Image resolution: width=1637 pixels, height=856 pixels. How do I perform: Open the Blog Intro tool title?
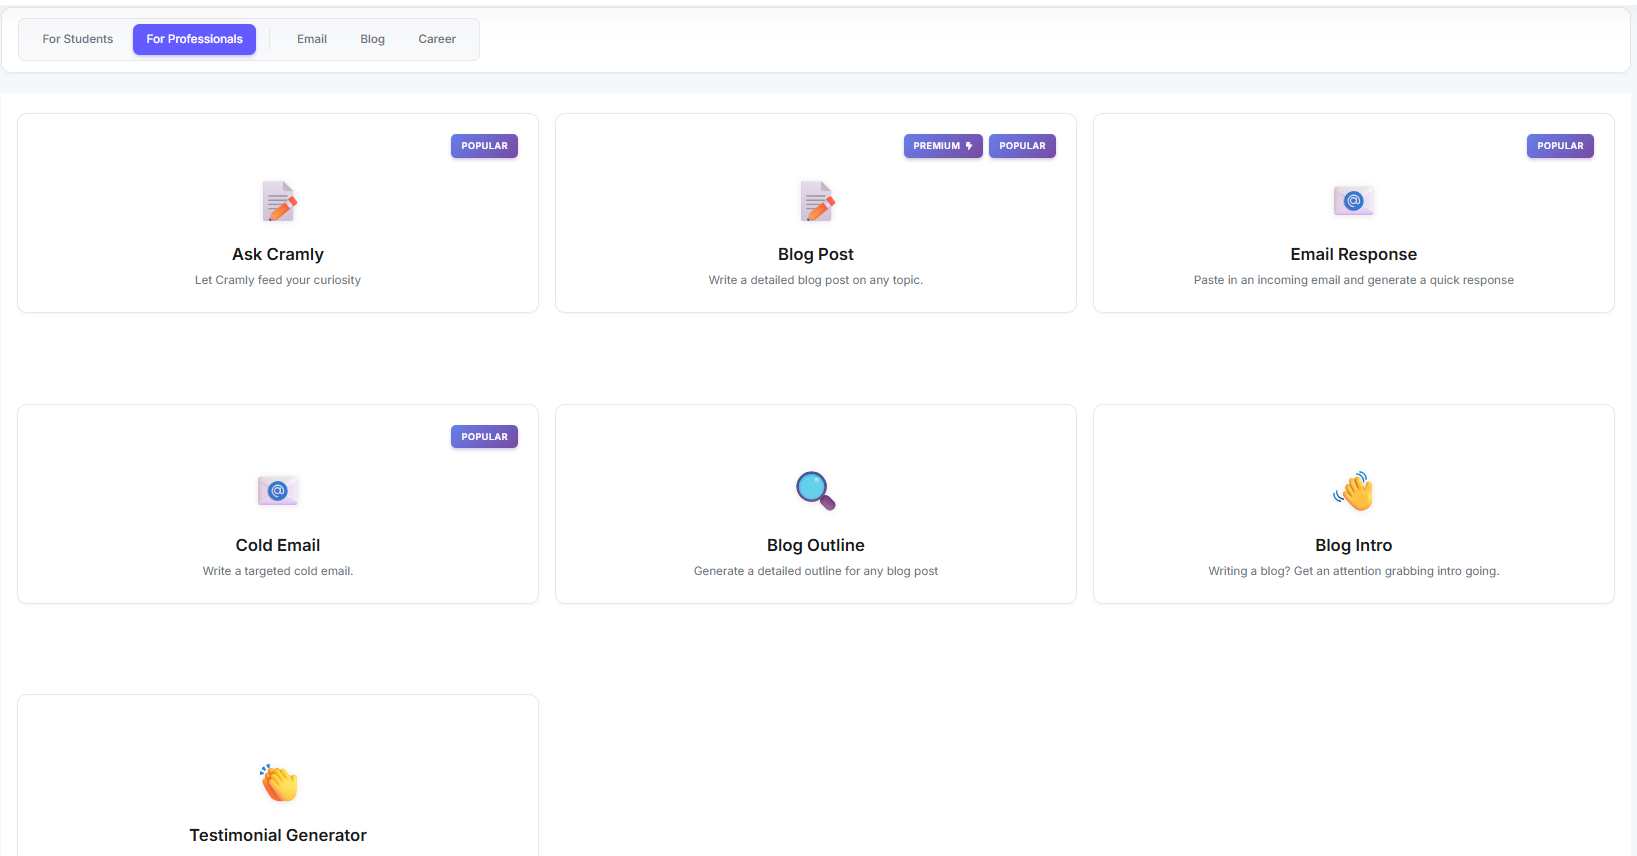[x=1354, y=545]
